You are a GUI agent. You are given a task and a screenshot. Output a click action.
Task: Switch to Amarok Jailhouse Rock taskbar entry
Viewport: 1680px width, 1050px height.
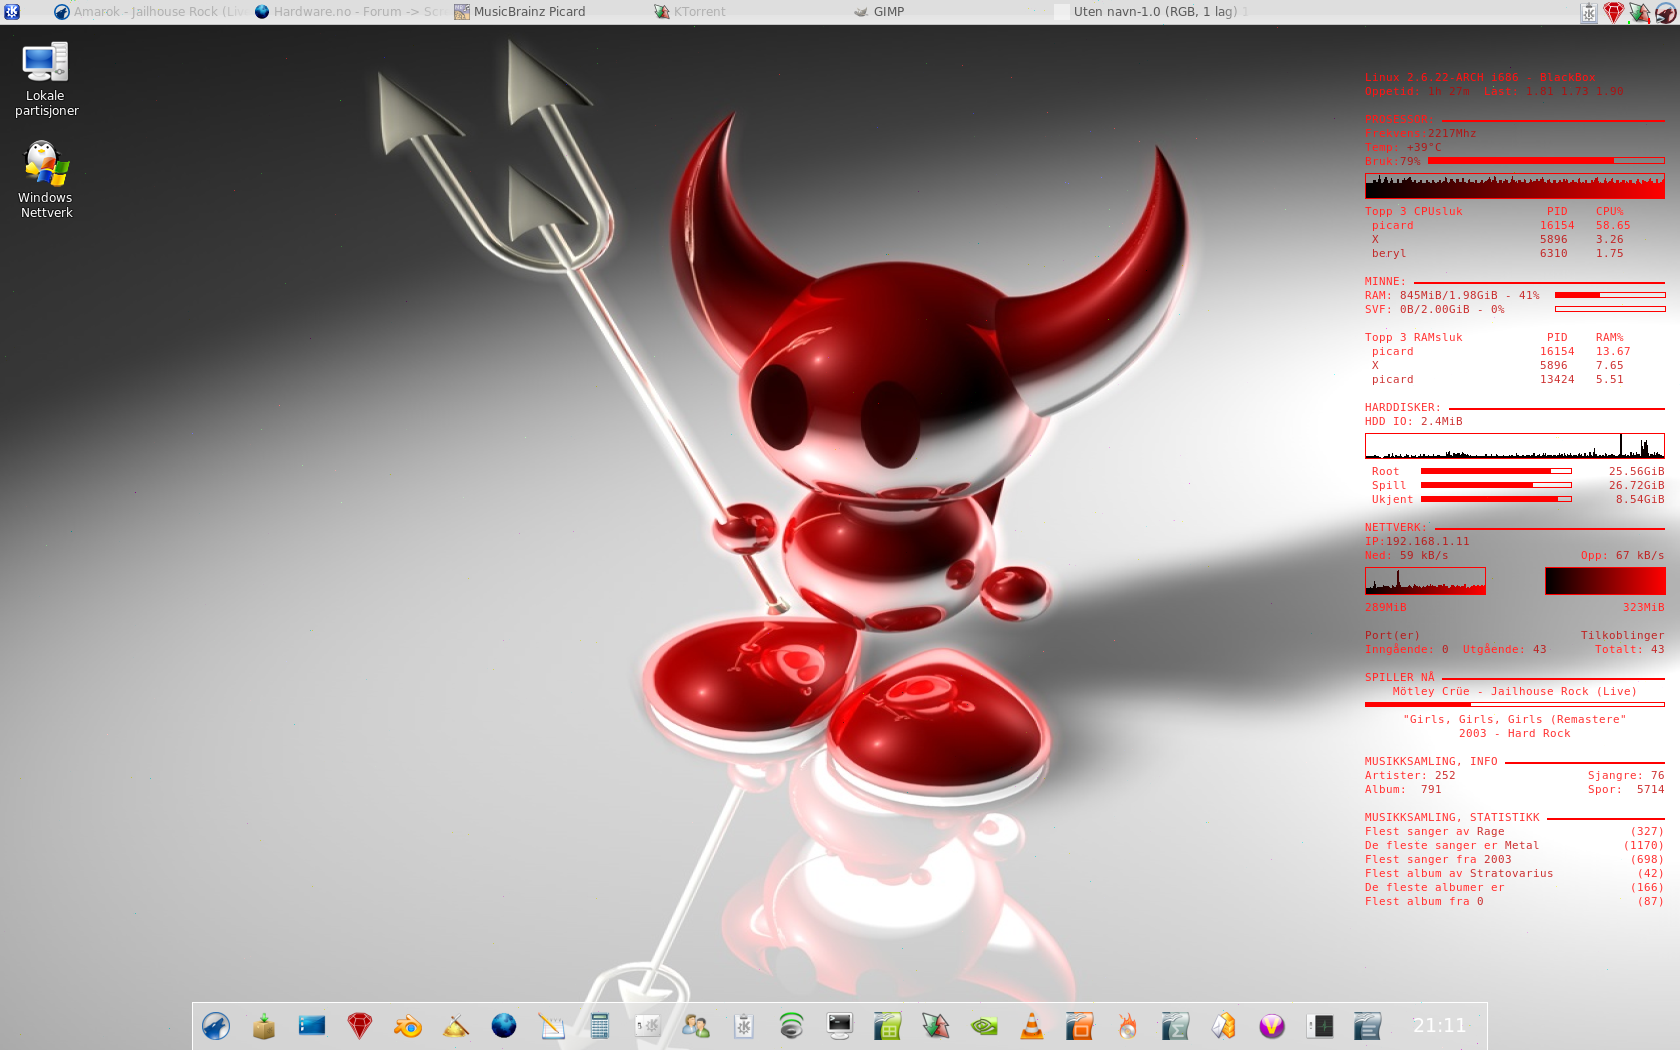[150, 12]
